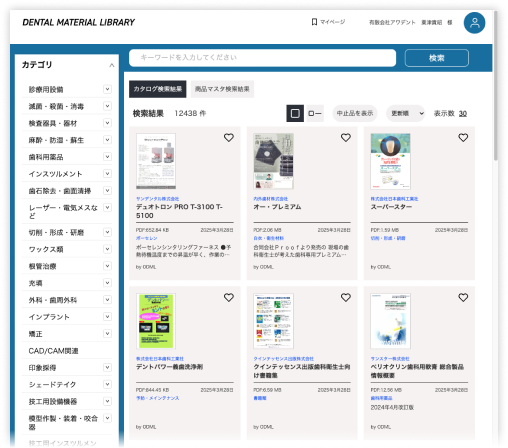The image size is (508, 448).
Task: Open the ペリオクリン catalog thumbnail
Action: pyautogui.click(x=390, y=321)
